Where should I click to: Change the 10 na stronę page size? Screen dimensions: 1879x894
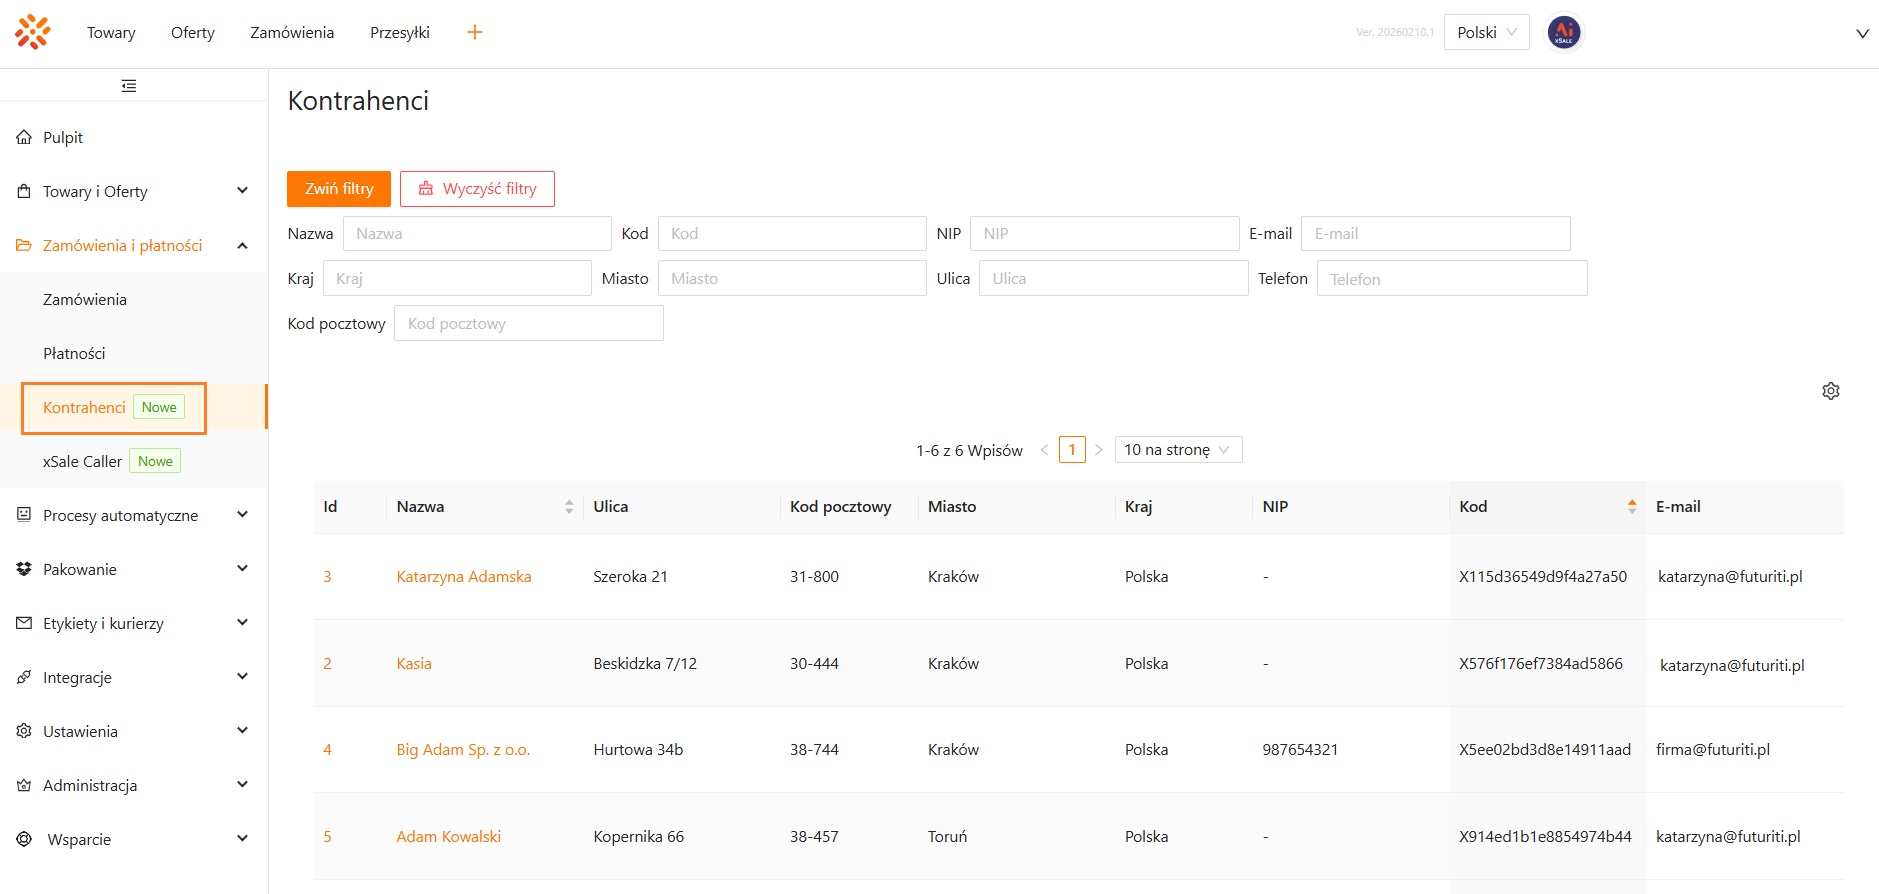pos(1177,450)
